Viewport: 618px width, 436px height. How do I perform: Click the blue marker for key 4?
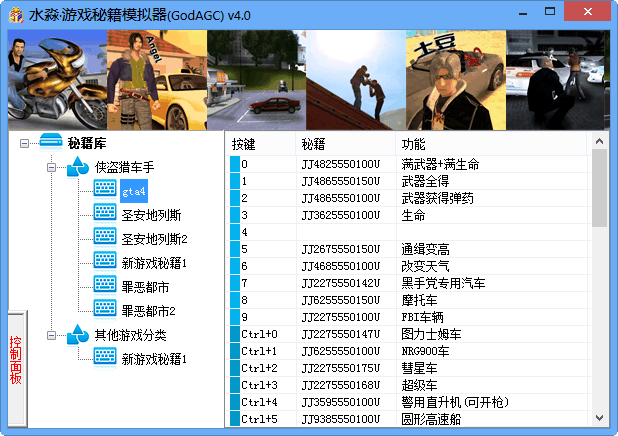235,232
